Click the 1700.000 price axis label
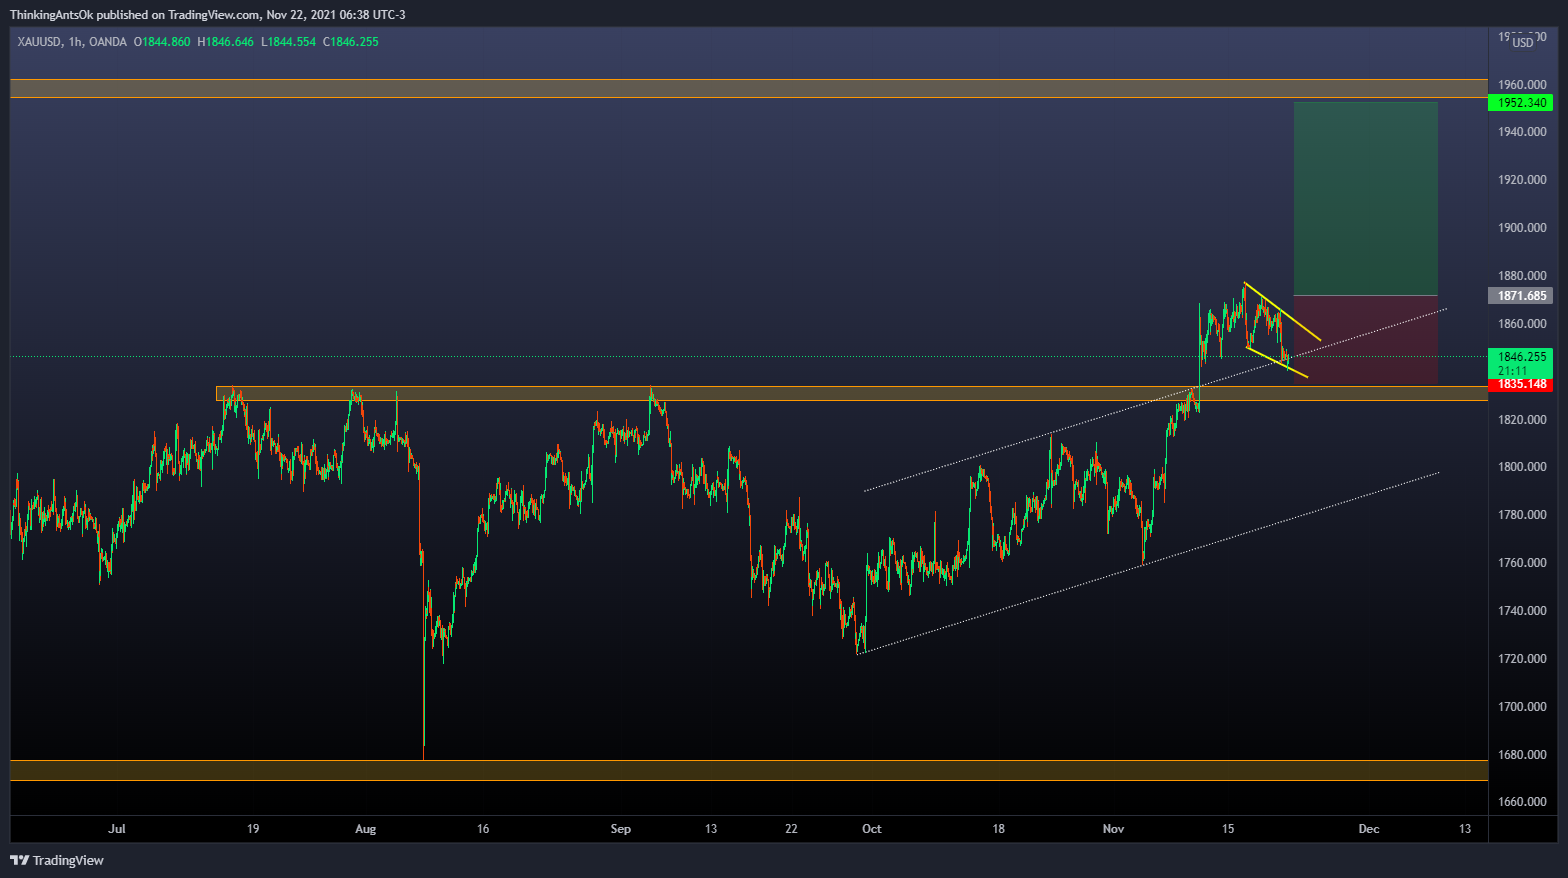Viewport: 1568px width, 878px height. [x=1522, y=707]
